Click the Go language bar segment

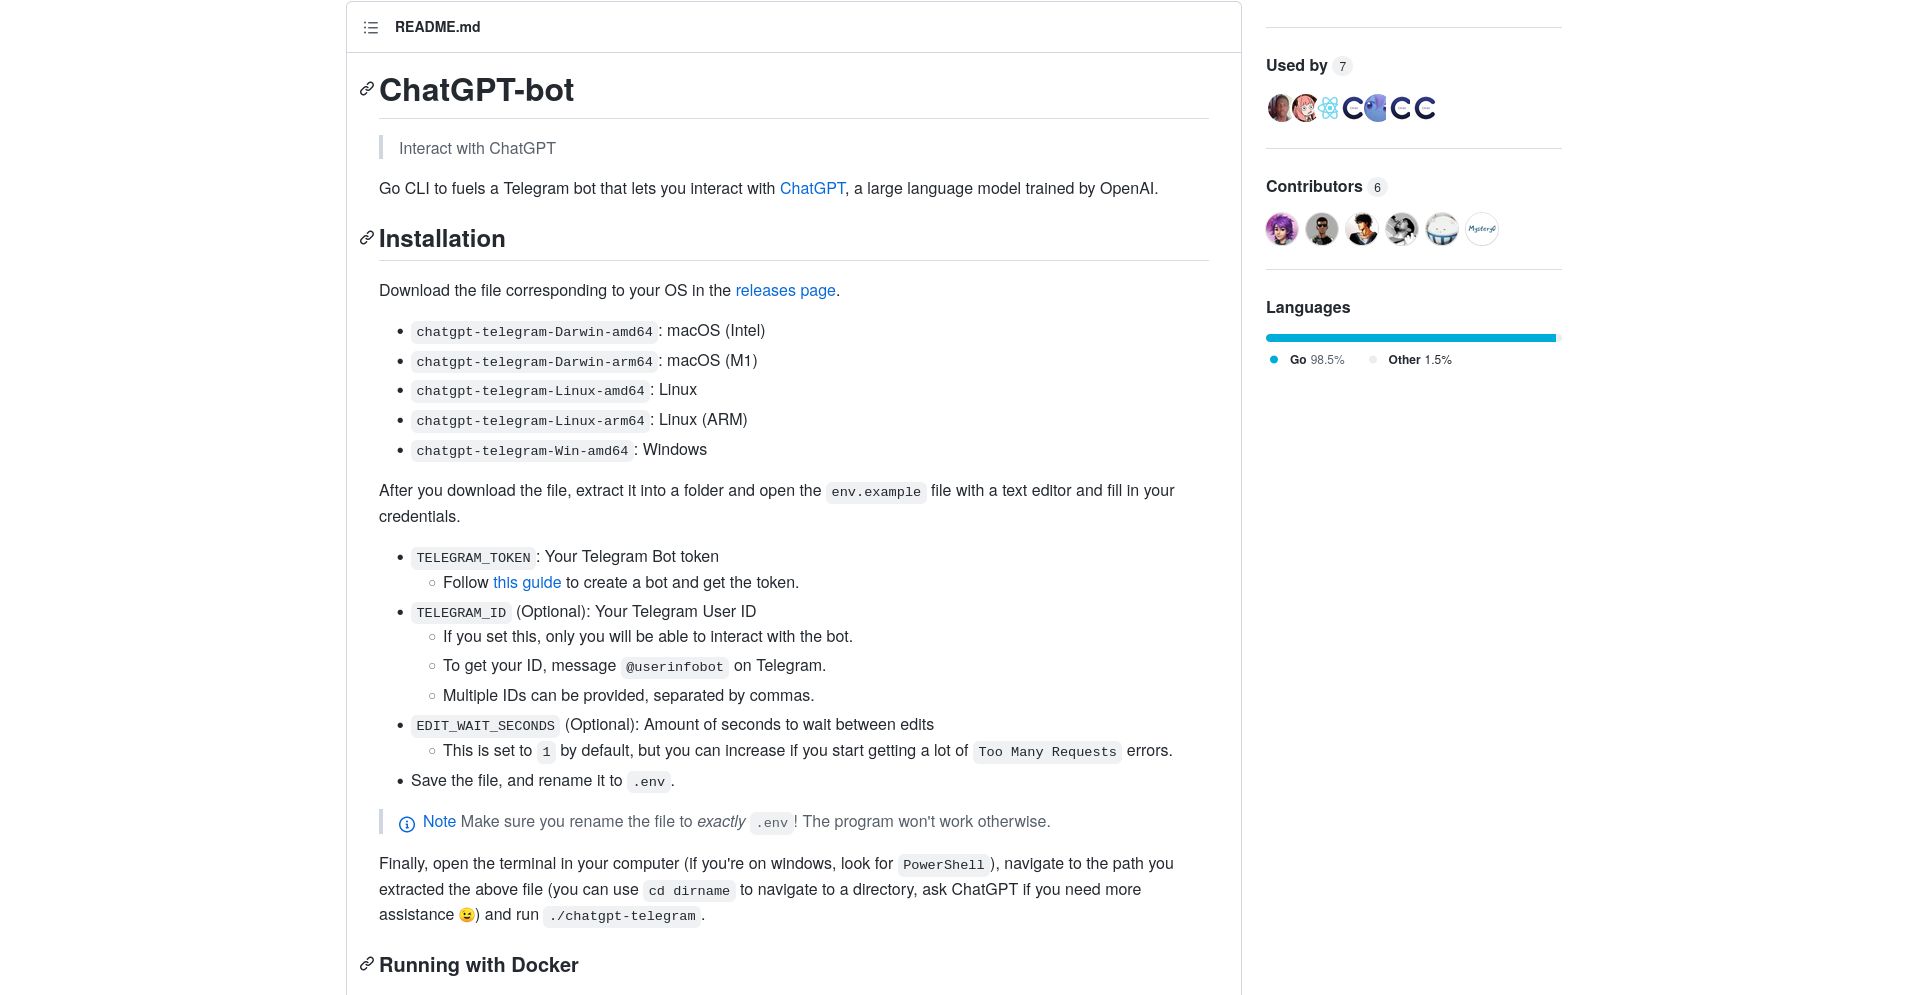pyautogui.click(x=1410, y=338)
